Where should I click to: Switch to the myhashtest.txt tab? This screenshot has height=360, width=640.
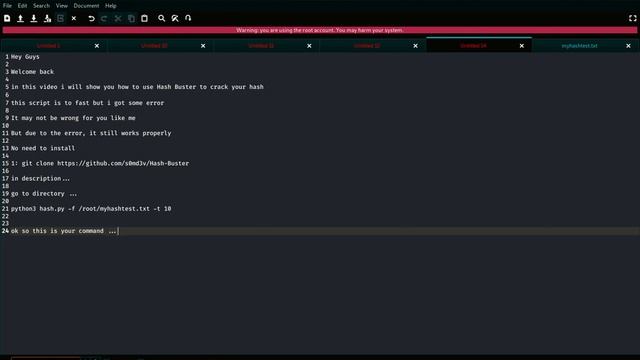pyautogui.click(x=579, y=46)
